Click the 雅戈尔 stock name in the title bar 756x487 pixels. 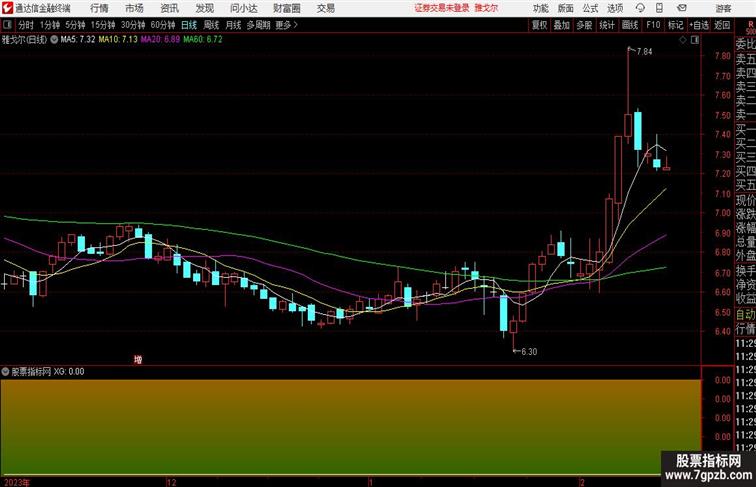click(486, 8)
